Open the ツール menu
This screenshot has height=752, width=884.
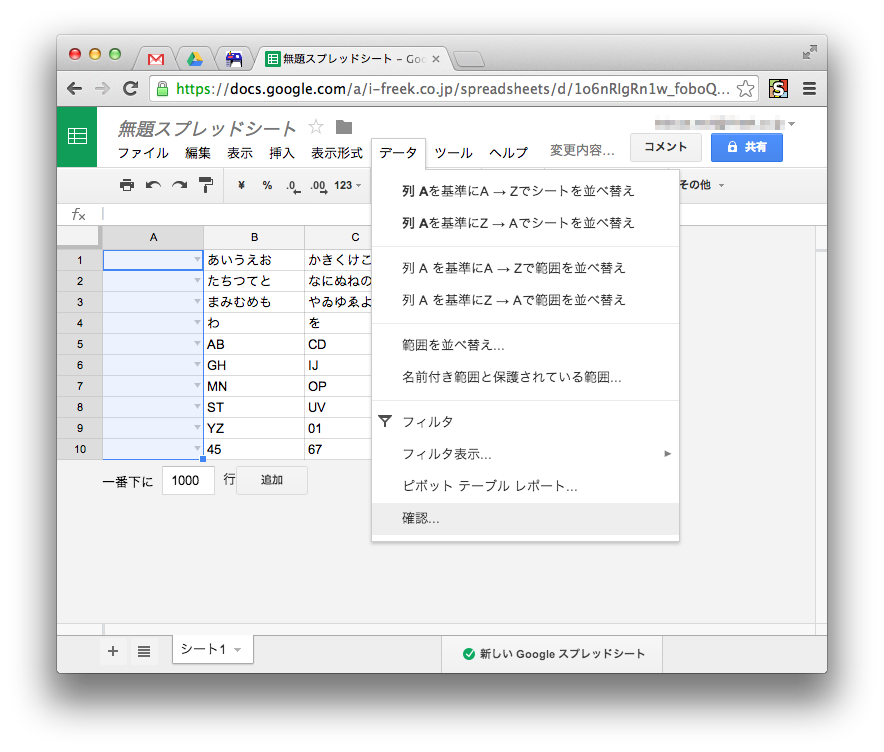[x=453, y=153]
